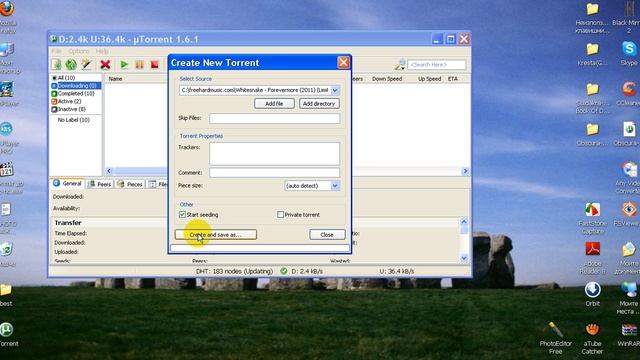Enable the Private torrent checkbox
Viewport: 640px width, 360px height.
pos(280,214)
